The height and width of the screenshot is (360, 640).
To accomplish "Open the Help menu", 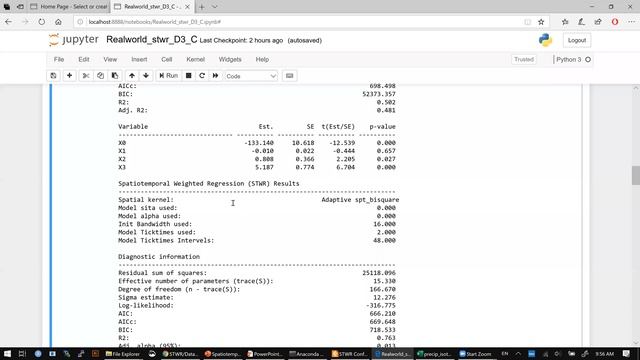I will 262,60.
